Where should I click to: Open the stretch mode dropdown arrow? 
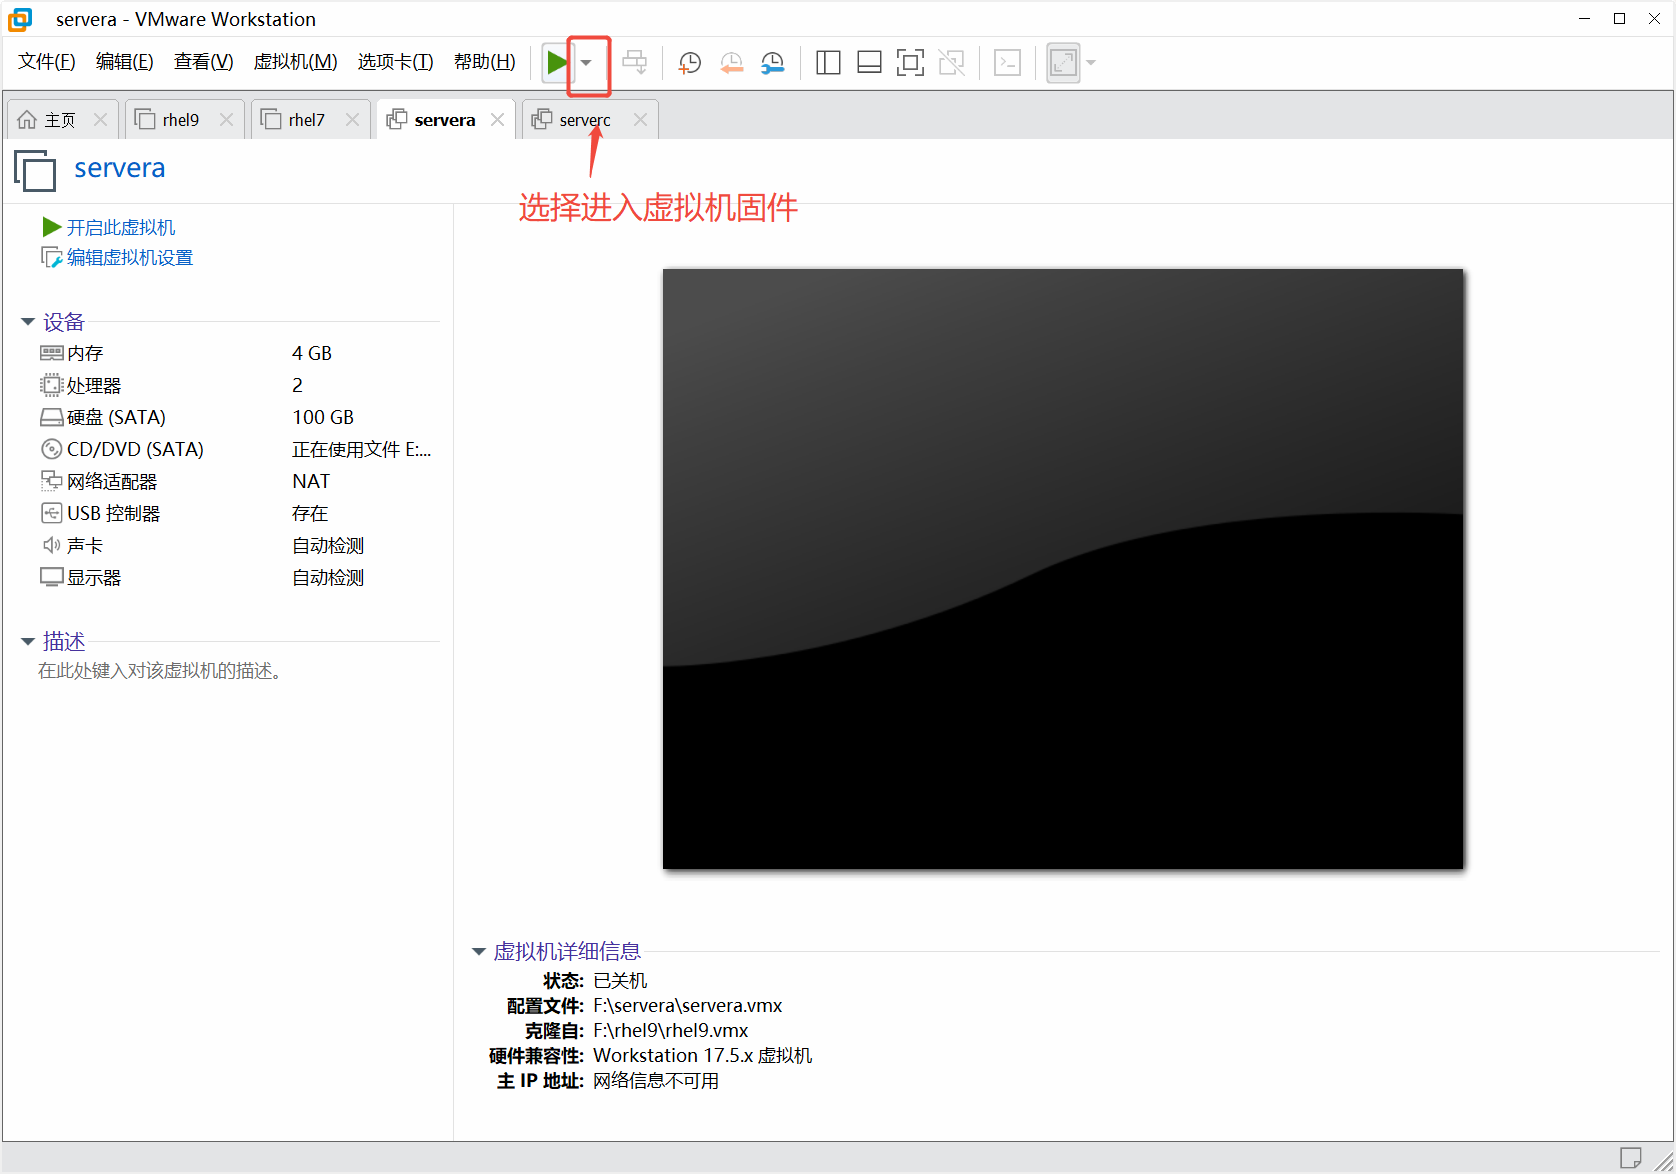pos(1091,63)
